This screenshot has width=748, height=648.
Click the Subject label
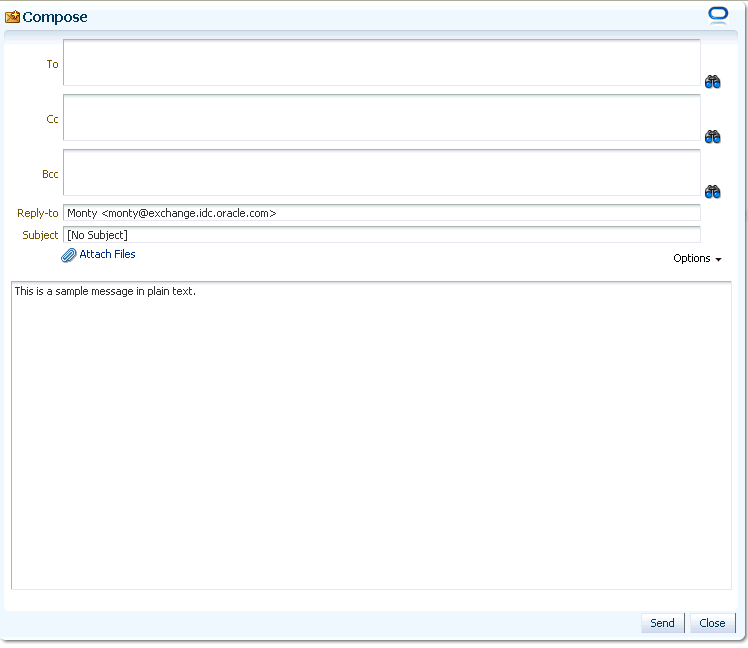pyautogui.click(x=40, y=235)
